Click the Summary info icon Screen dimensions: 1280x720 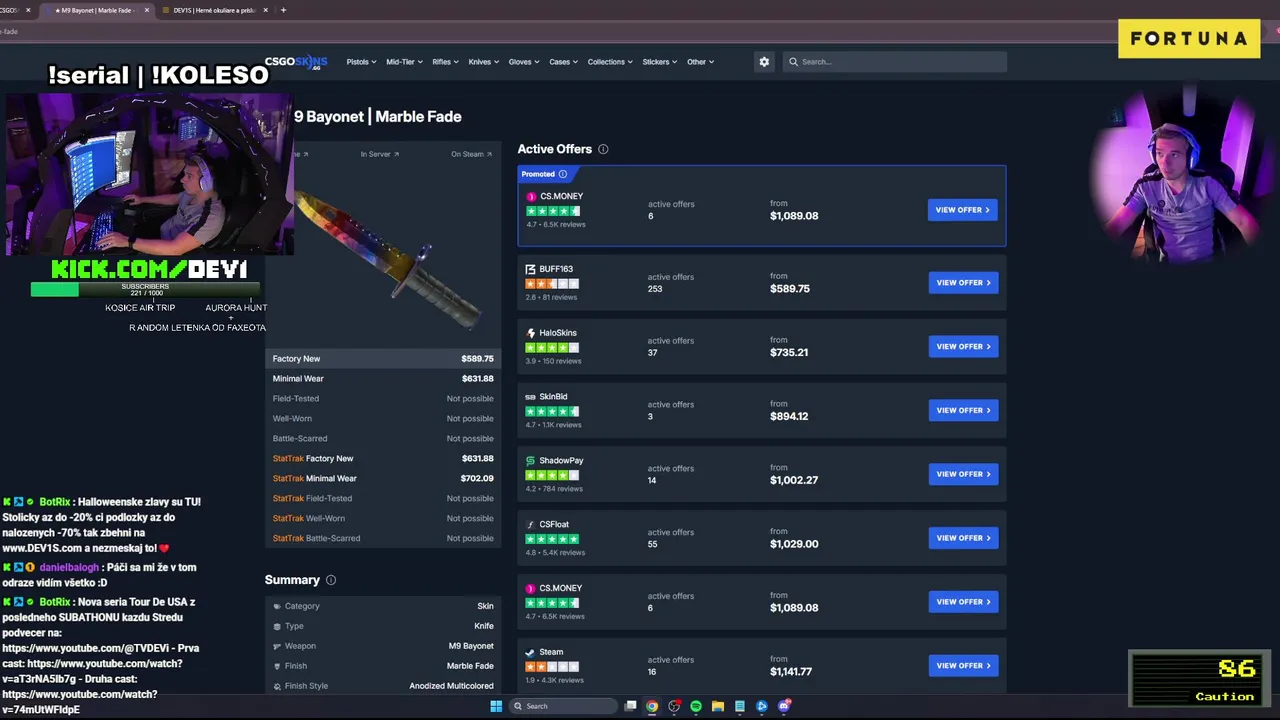click(x=331, y=580)
